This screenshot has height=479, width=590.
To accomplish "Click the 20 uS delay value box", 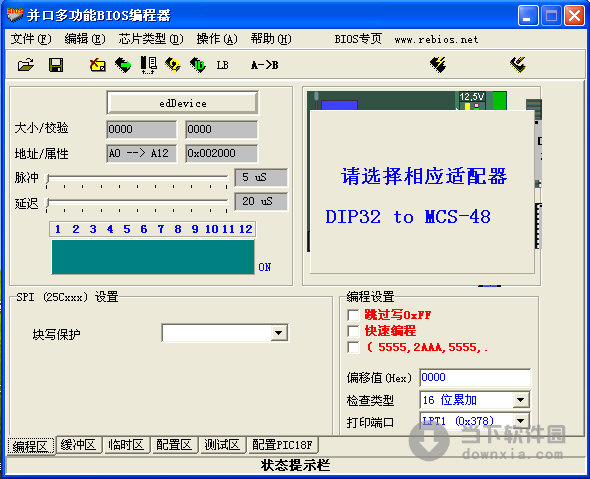I will 261,201.
